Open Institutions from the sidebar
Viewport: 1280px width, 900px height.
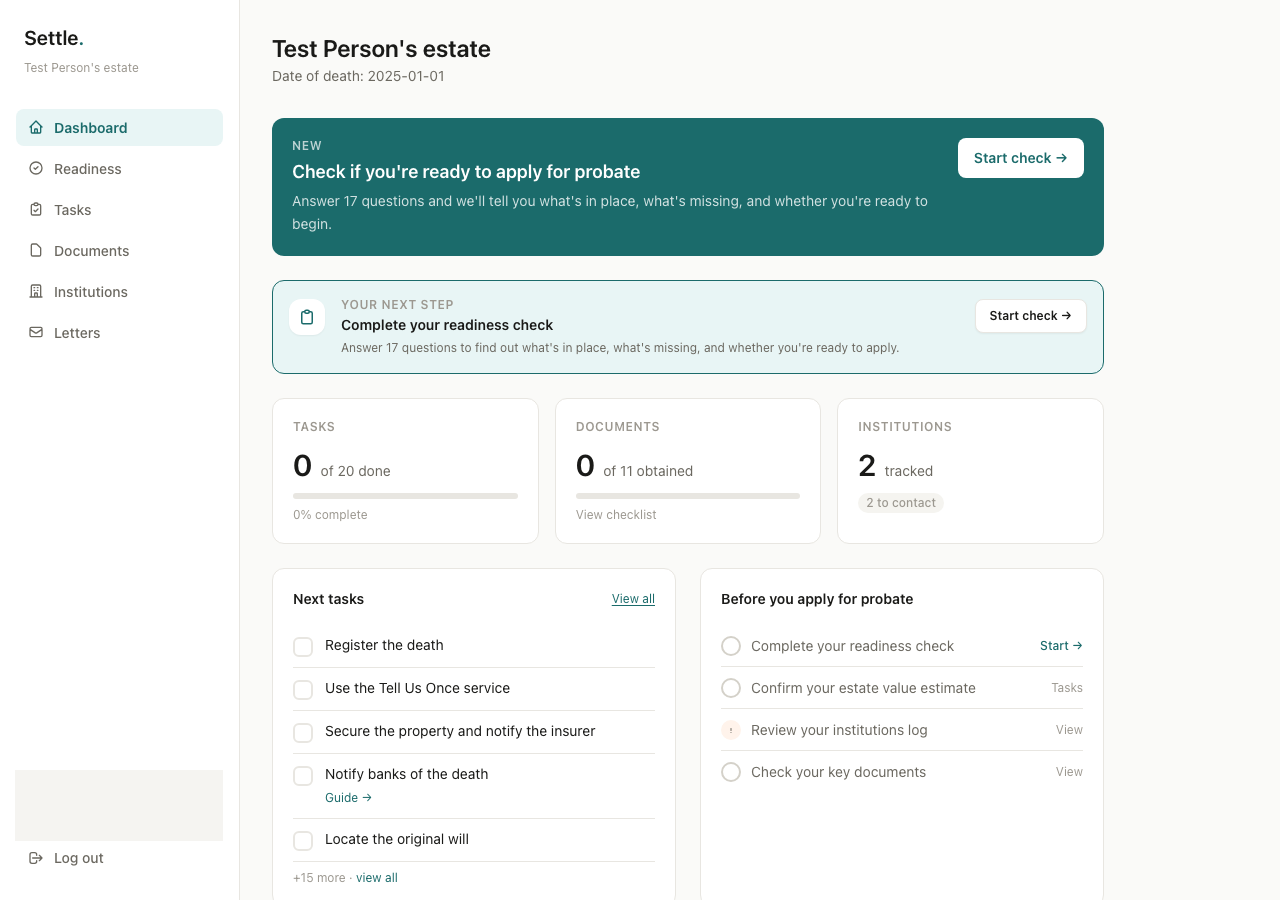click(119, 291)
